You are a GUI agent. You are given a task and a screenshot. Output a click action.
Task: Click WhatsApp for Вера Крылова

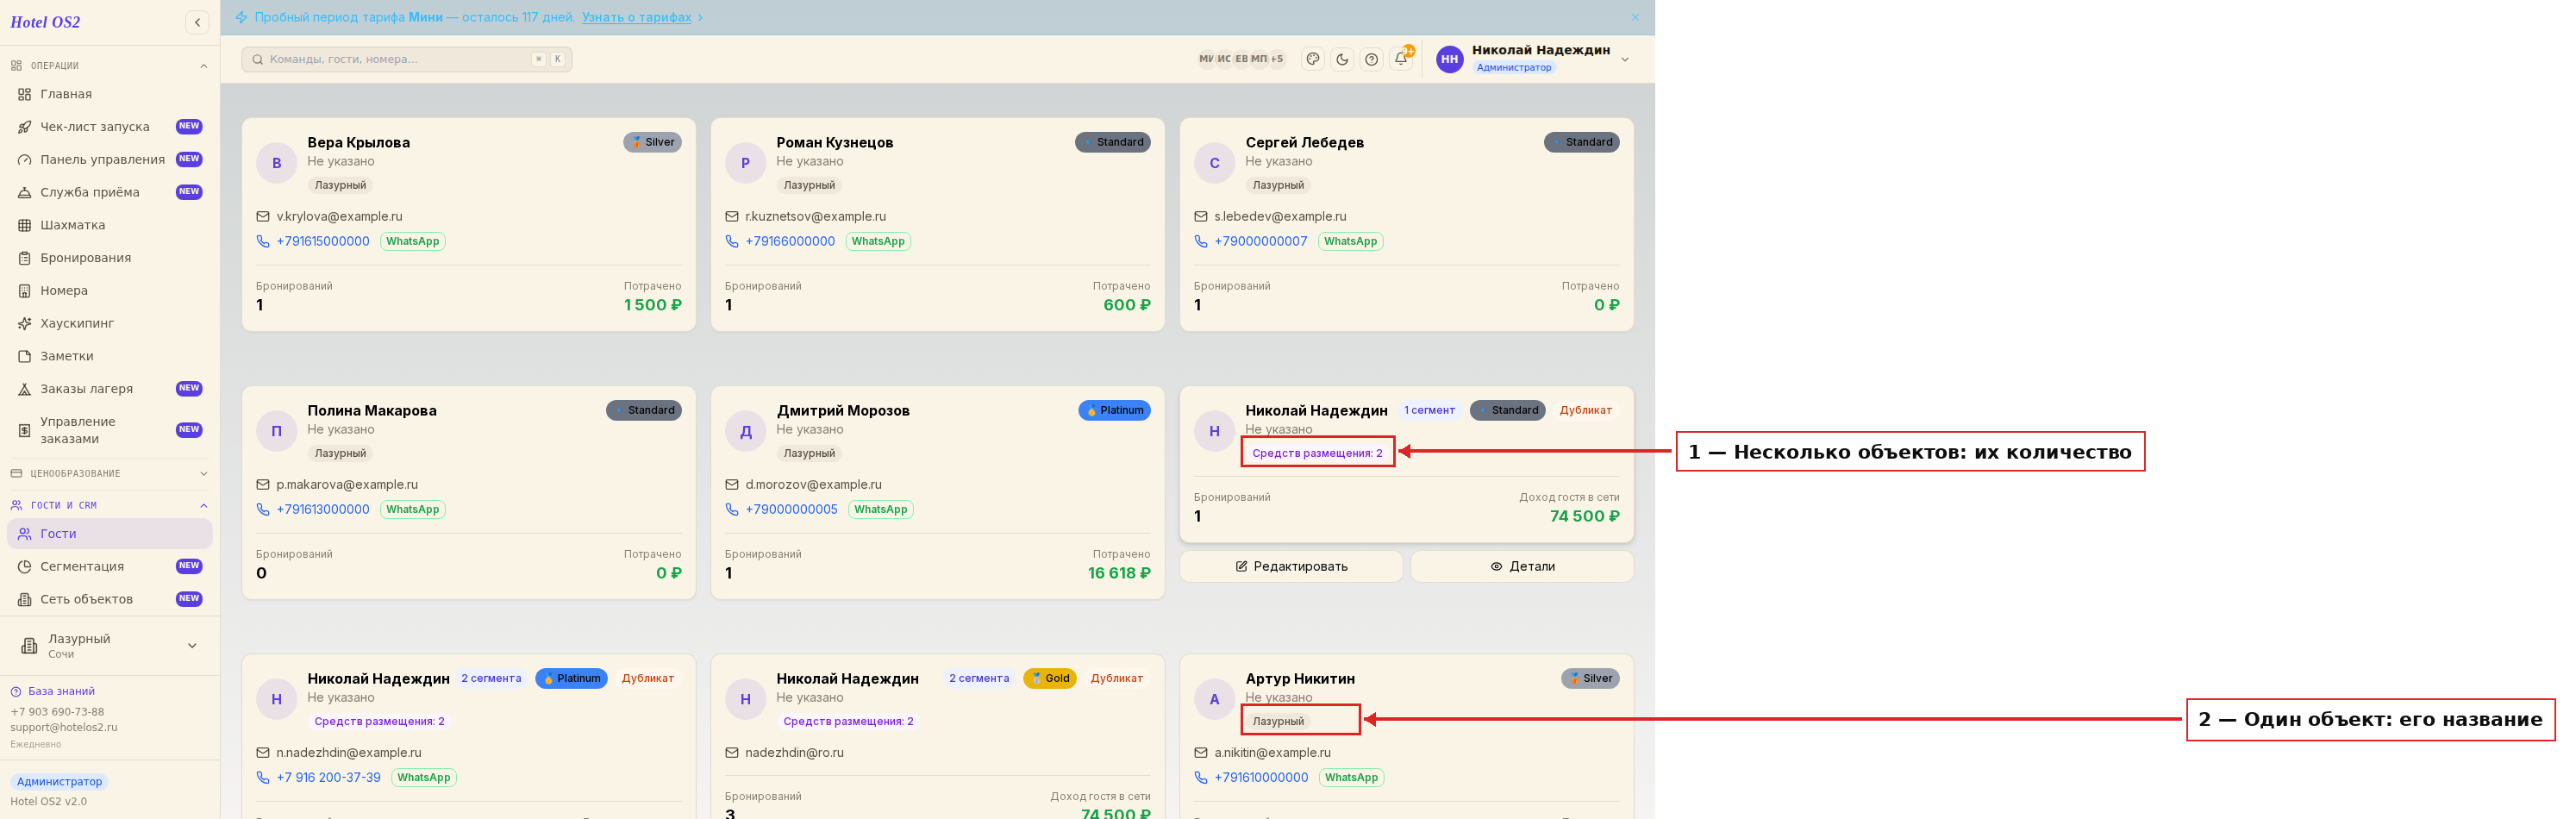413,241
